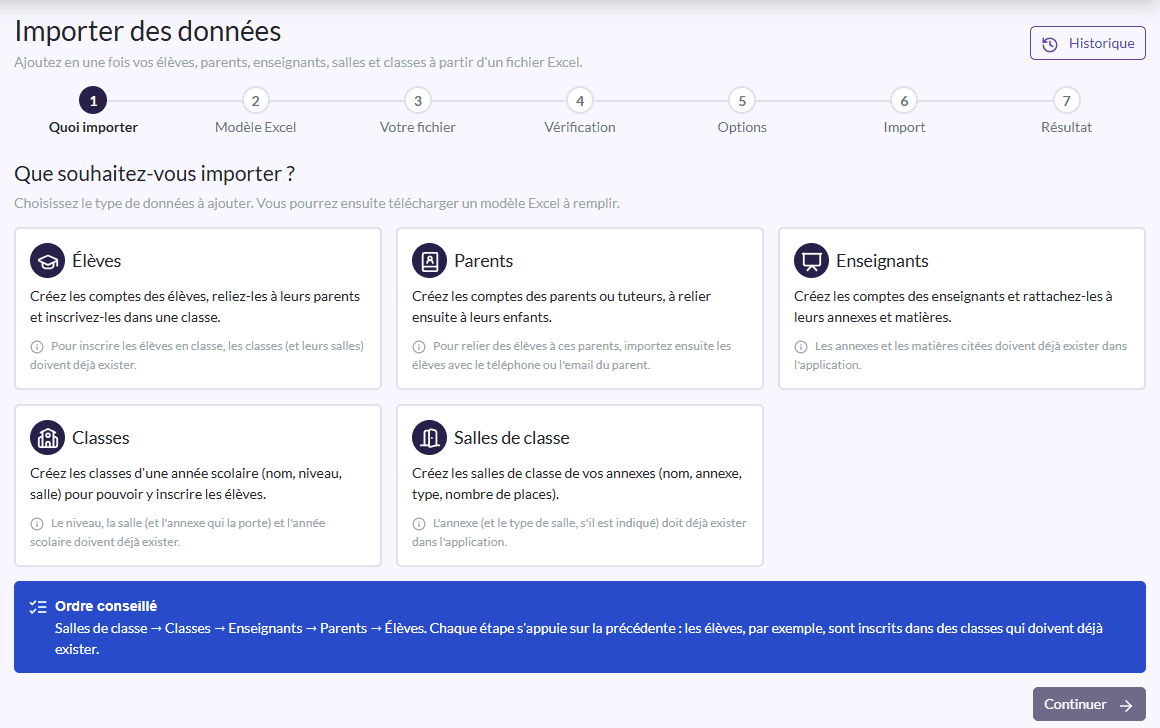Click the info icon in the Enseignants card
The width and height of the screenshot is (1160, 728).
point(801,346)
